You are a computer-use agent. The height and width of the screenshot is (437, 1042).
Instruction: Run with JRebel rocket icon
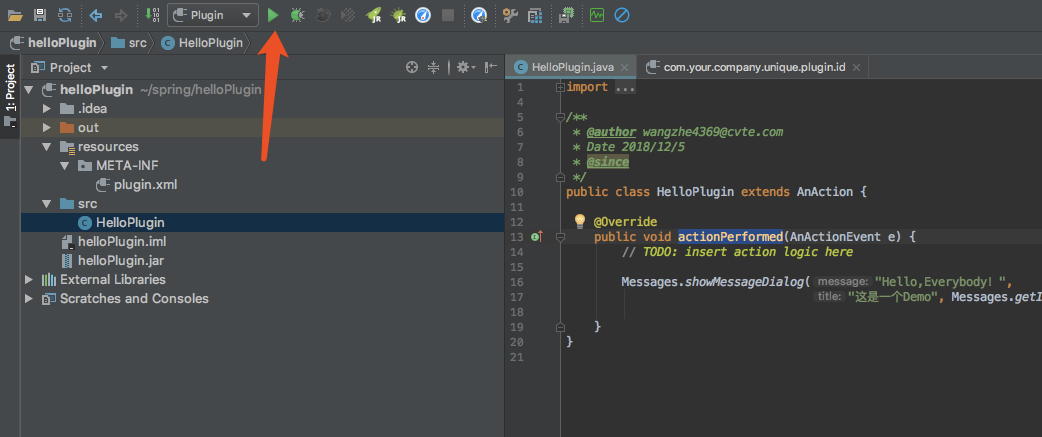pyautogui.click(x=373, y=15)
